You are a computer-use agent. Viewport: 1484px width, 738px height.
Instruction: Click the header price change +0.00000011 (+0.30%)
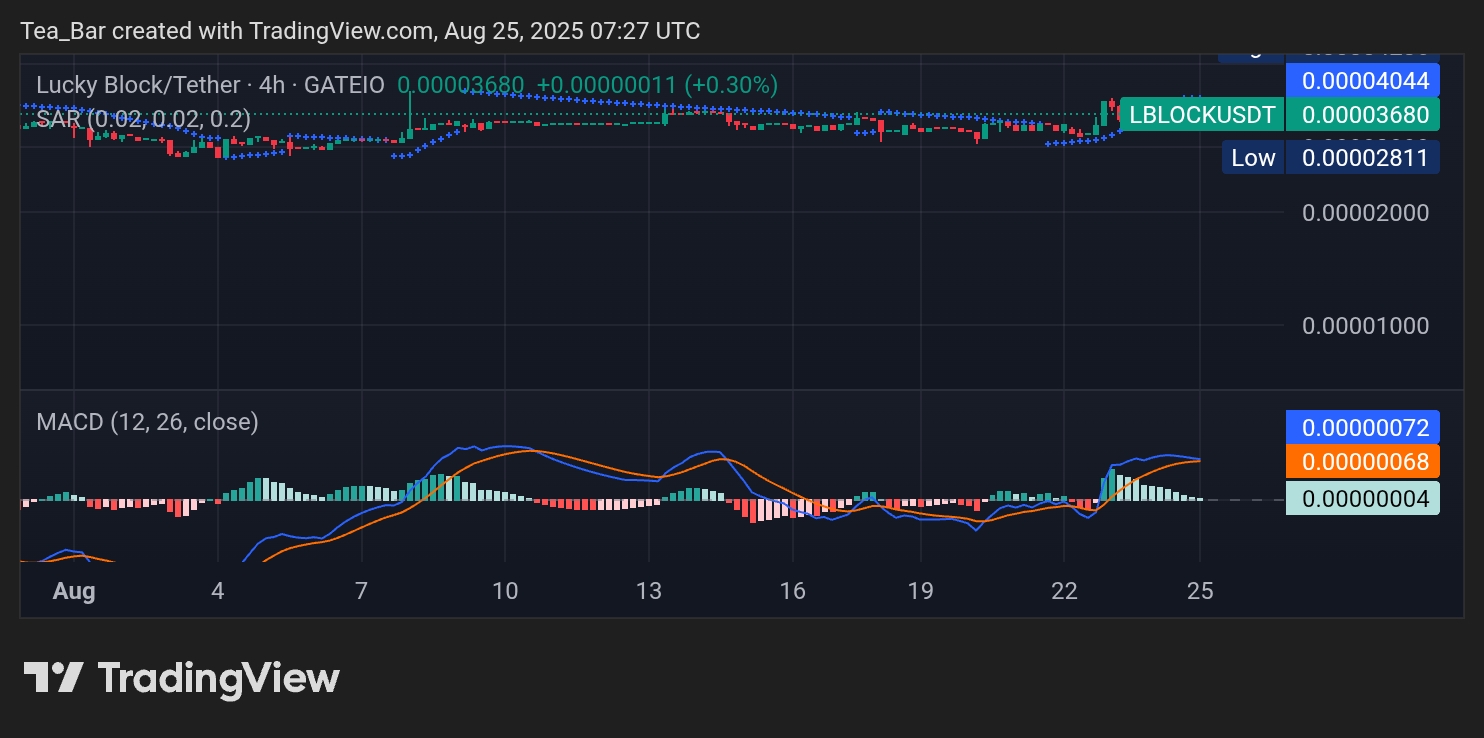coord(657,85)
